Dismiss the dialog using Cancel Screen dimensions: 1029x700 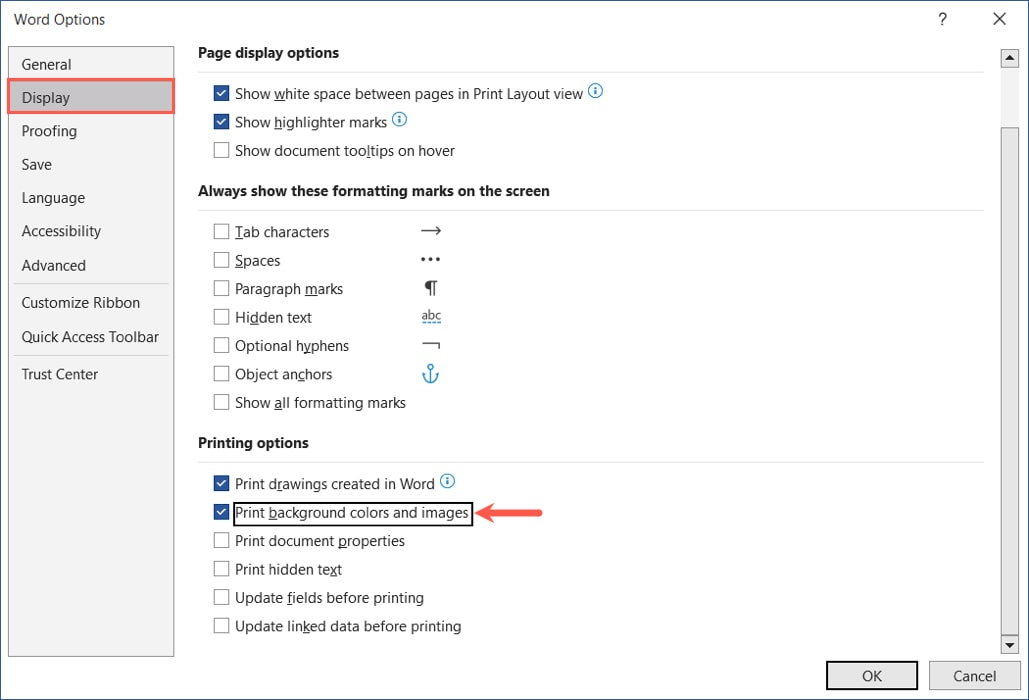click(x=975, y=675)
